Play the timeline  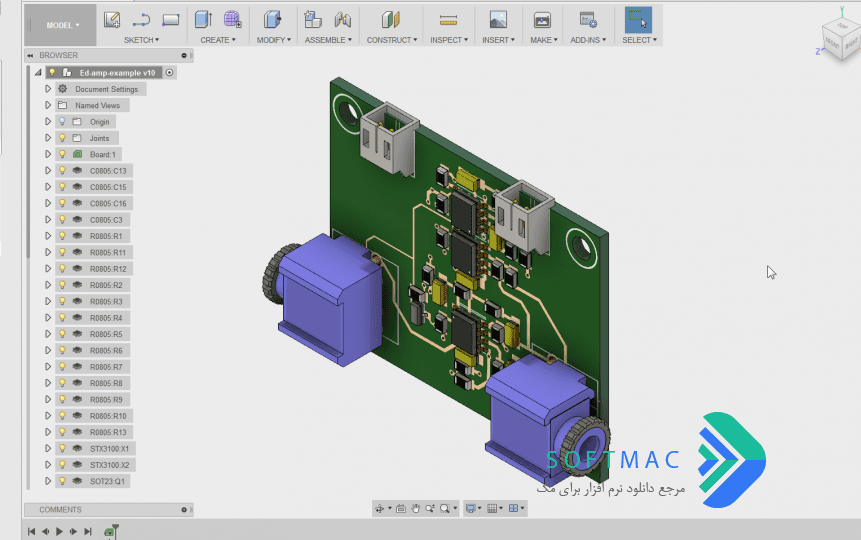59,531
